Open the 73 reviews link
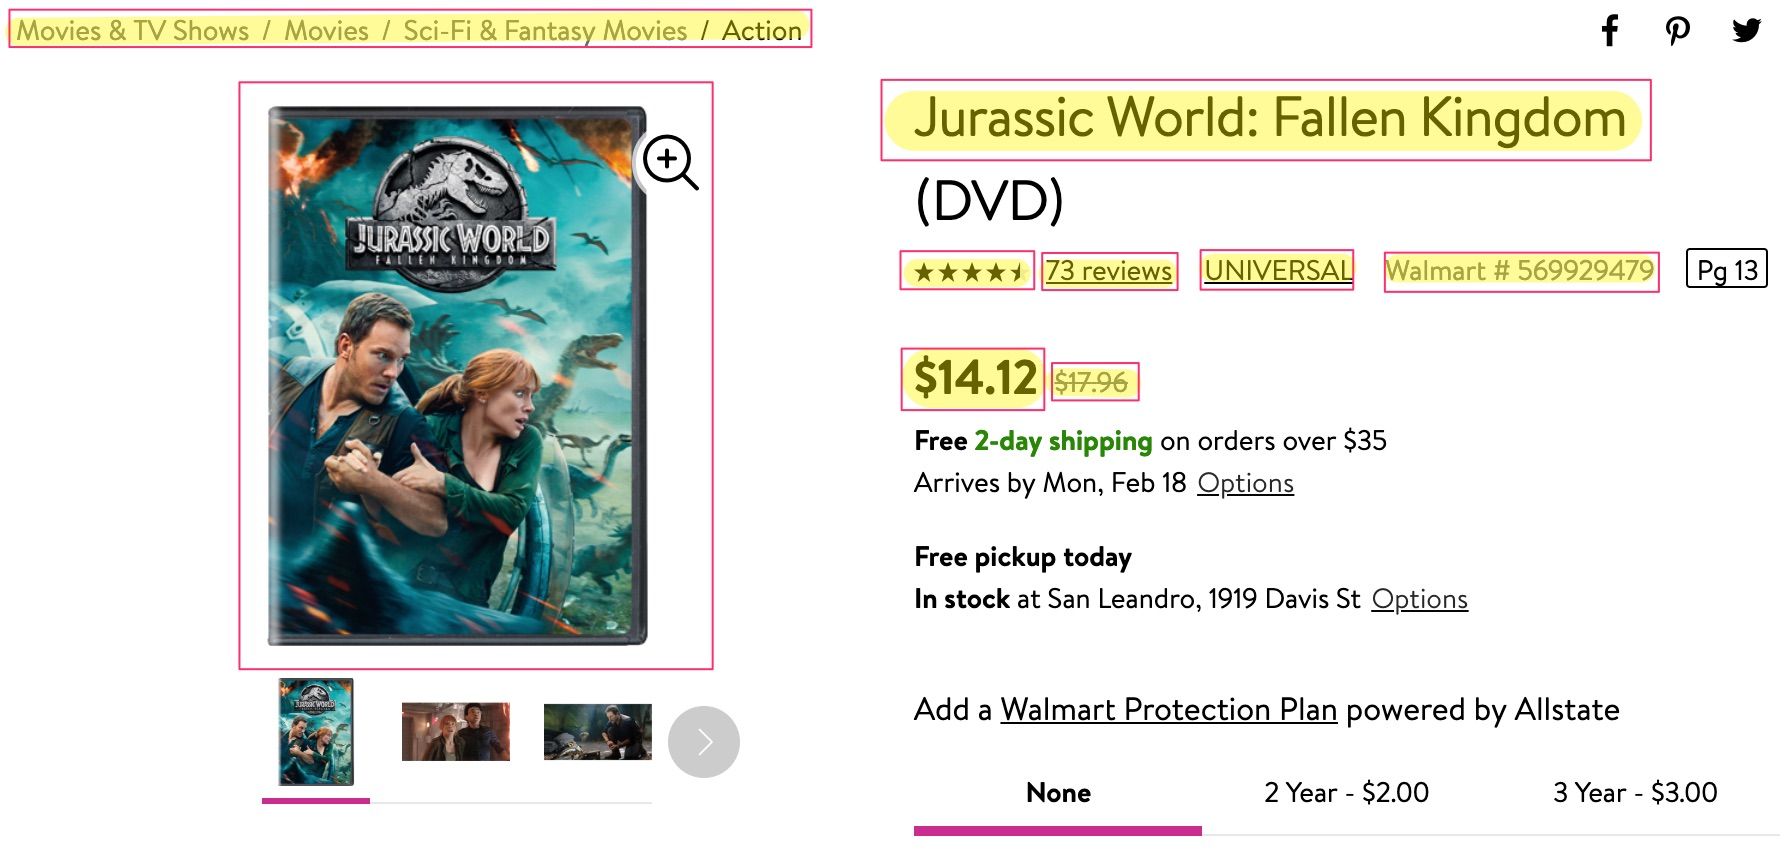1792x868 pixels. (x=1109, y=271)
